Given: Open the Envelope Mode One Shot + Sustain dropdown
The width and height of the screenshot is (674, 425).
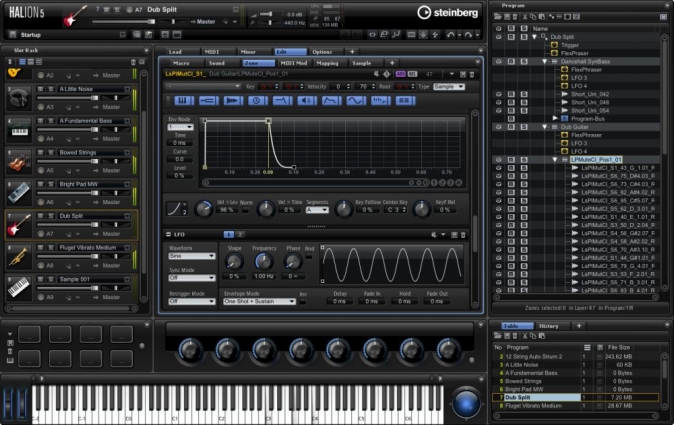Looking at the screenshot, I should pyautogui.click(x=258, y=300).
